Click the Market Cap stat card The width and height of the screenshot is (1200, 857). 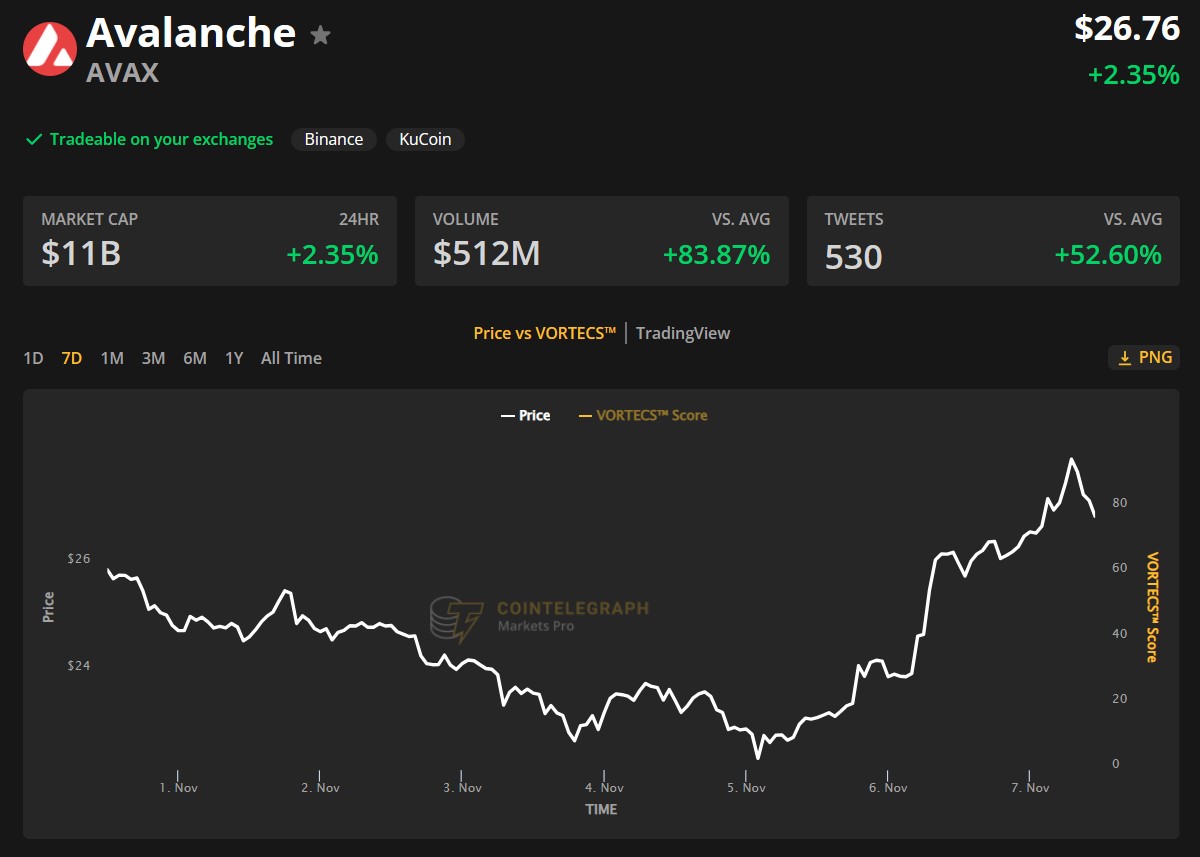210,241
